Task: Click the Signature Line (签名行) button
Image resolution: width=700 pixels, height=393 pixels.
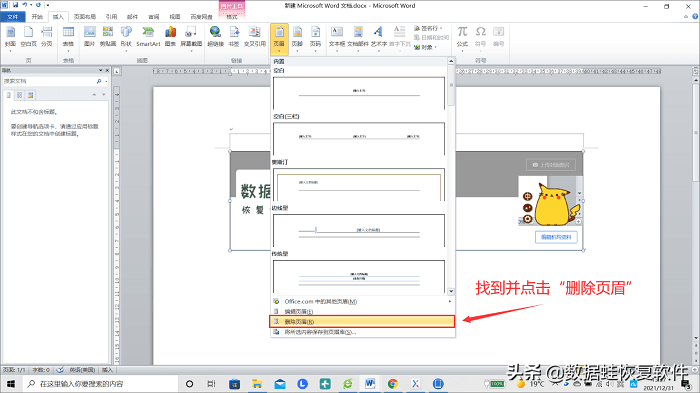Action: [x=428, y=28]
